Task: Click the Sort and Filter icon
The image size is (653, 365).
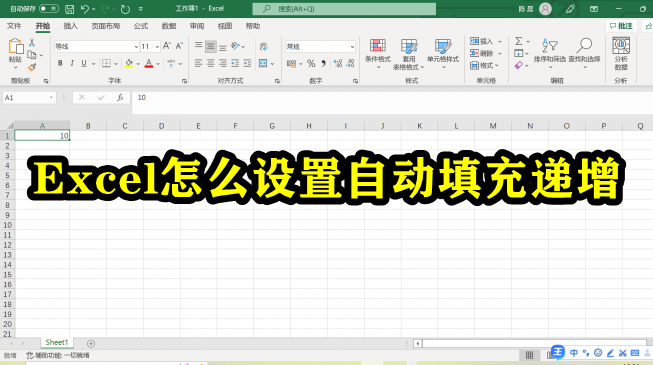Action: pyautogui.click(x=549, y=45)
